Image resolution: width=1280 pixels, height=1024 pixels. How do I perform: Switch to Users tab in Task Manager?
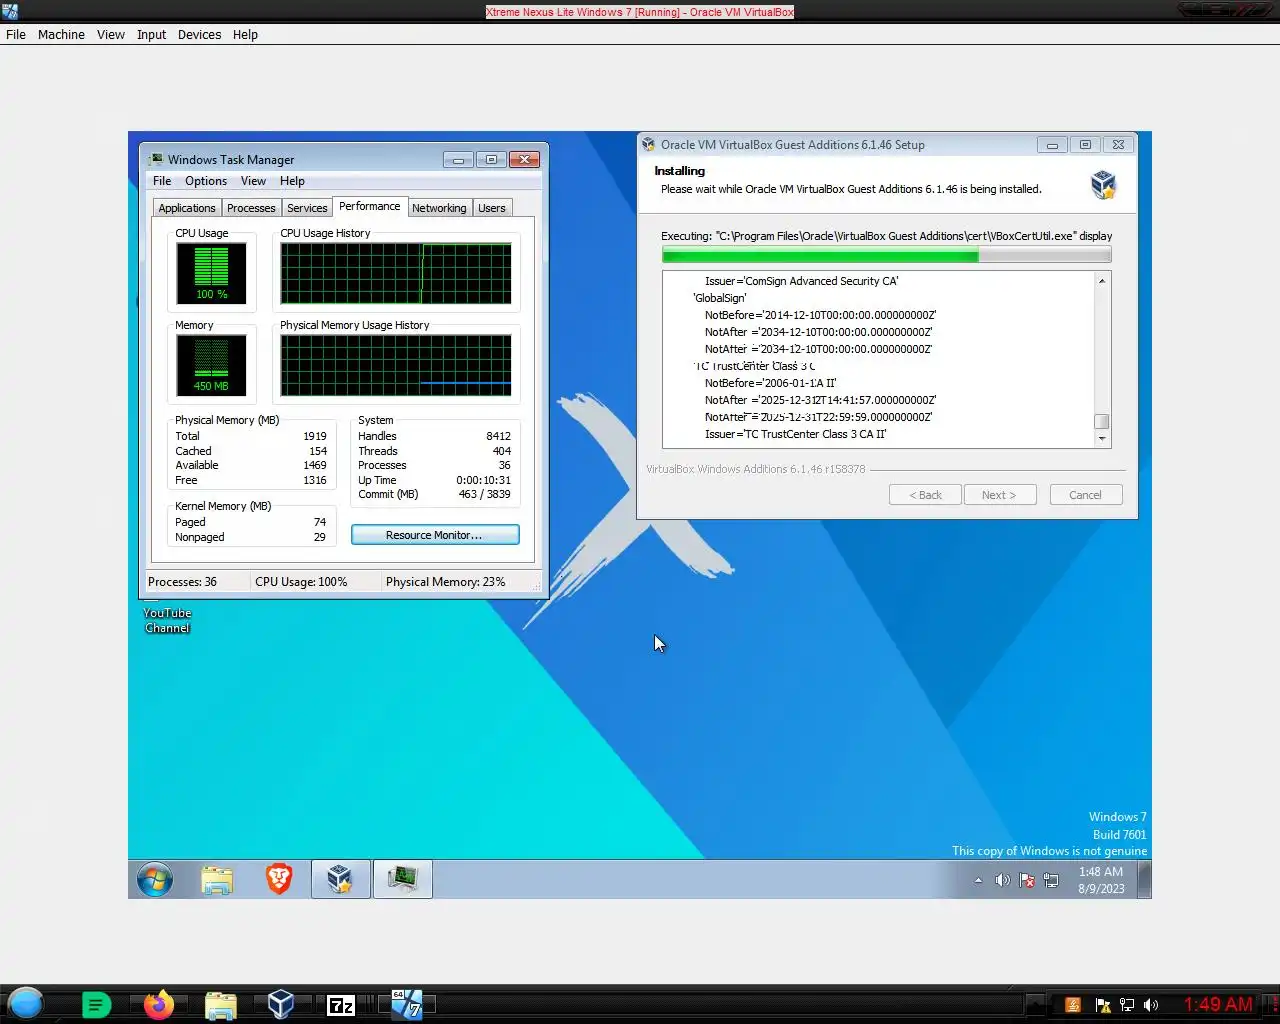[491, 208]
